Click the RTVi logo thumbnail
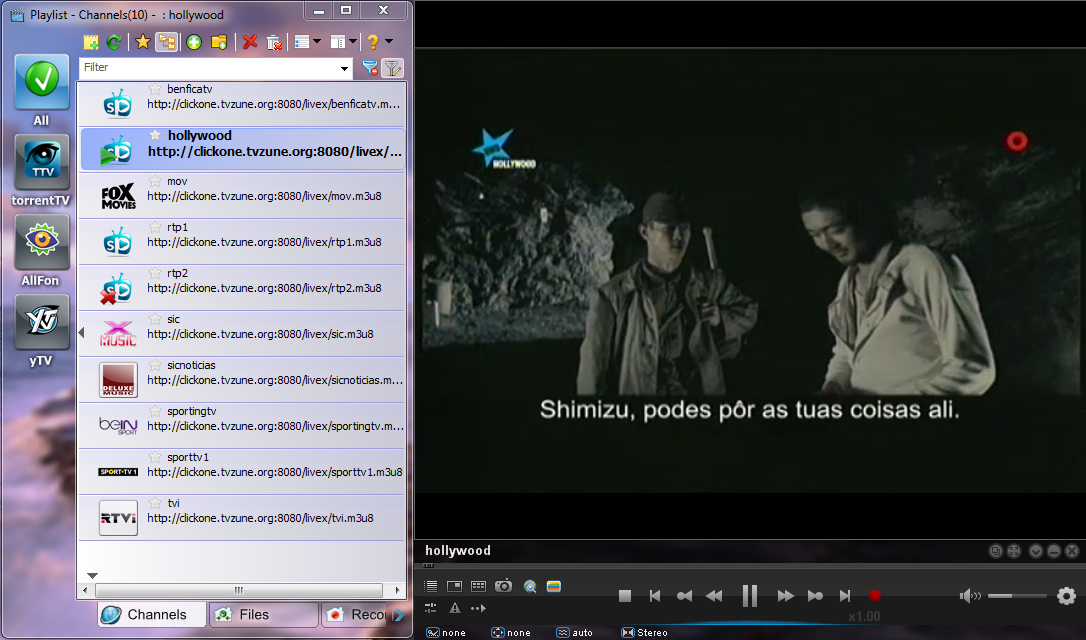 [x=118, y=518]
